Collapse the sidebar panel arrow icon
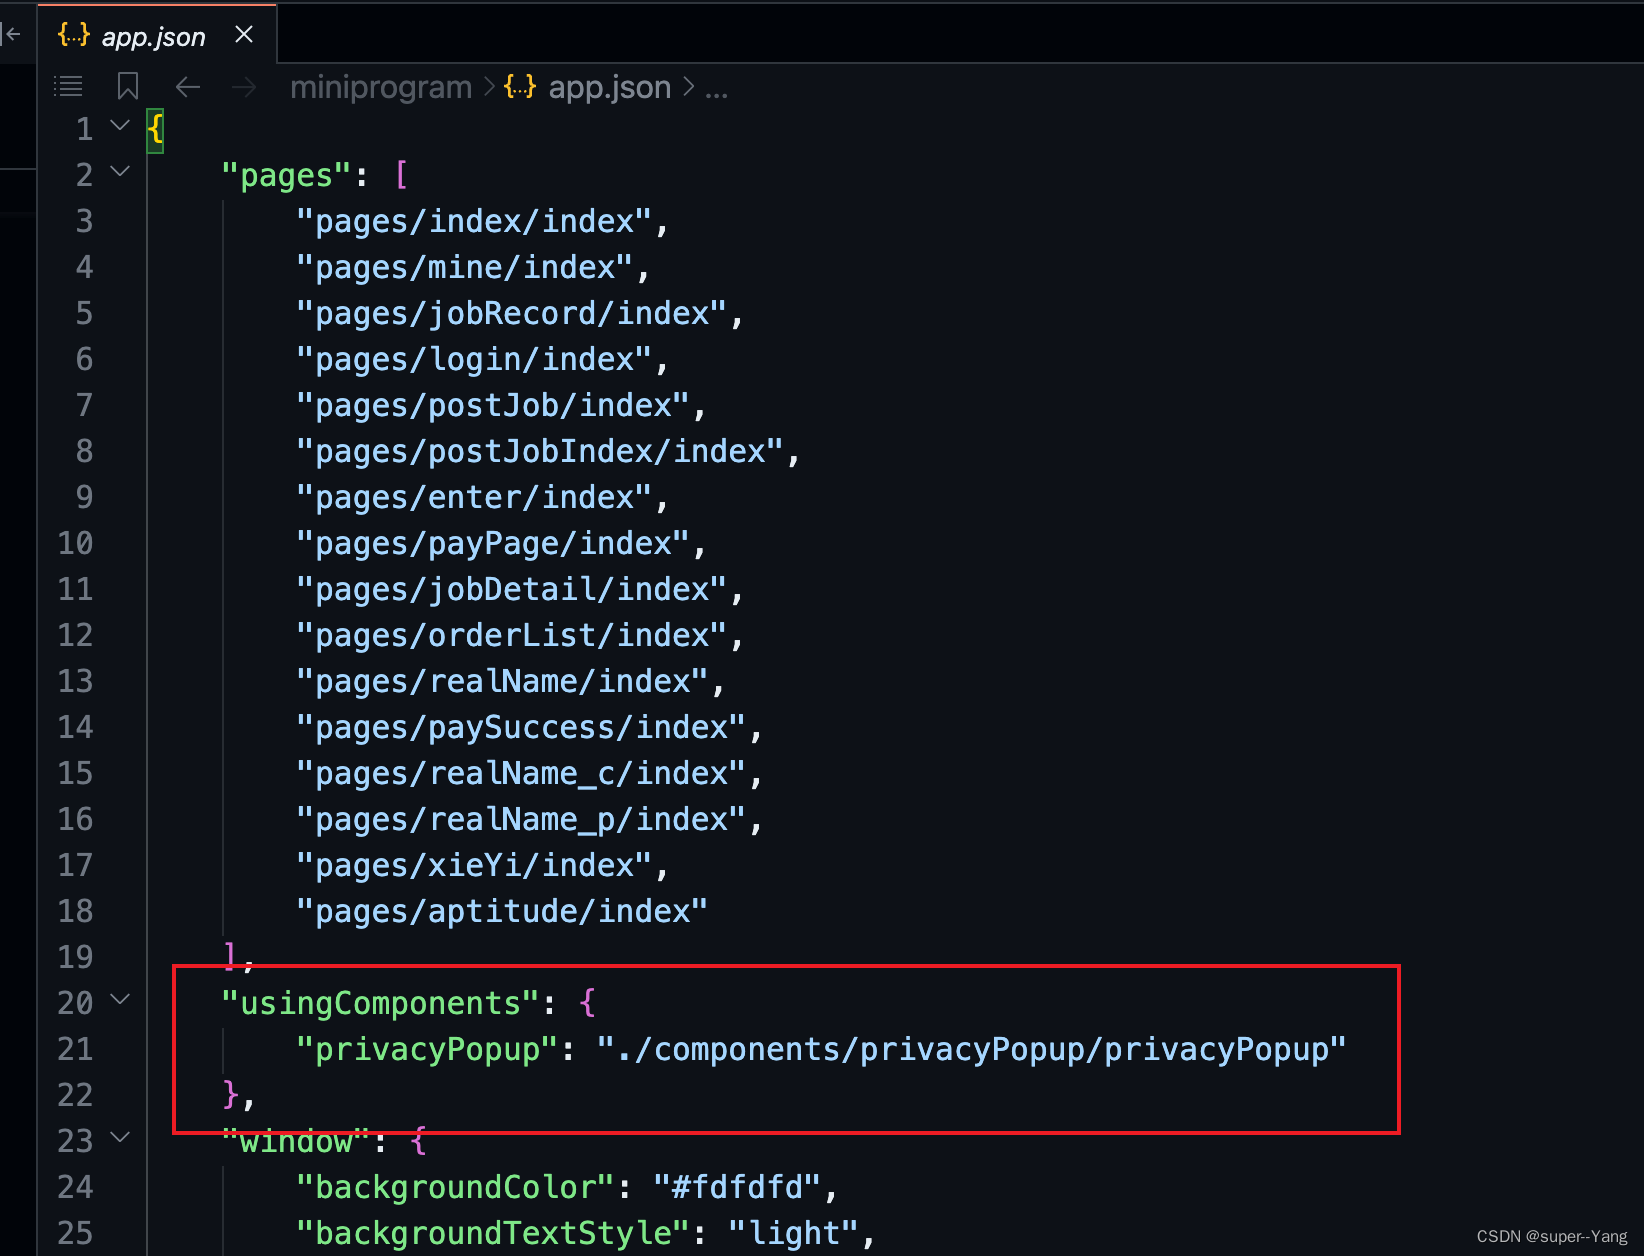The height and width of the screenshot is (1256, 1644). point(11,35)
